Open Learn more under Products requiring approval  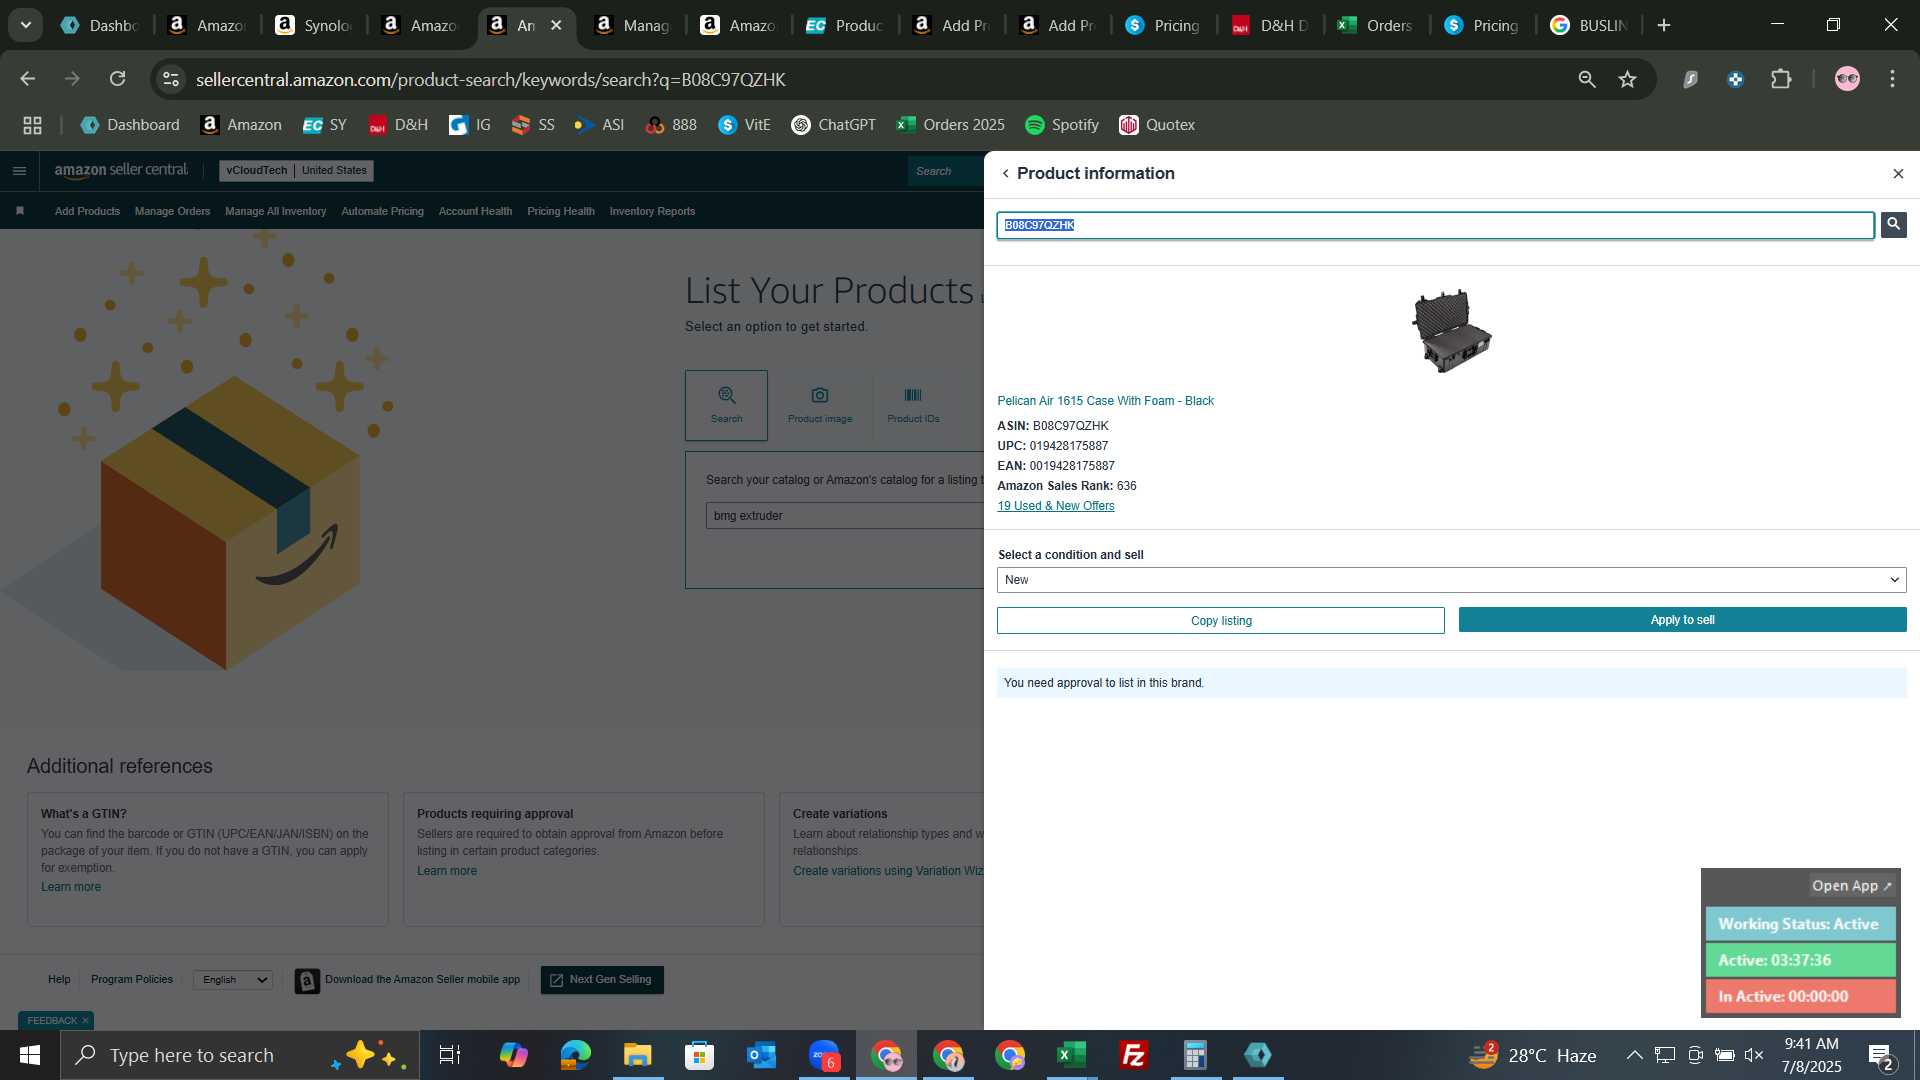pos(447,871)
